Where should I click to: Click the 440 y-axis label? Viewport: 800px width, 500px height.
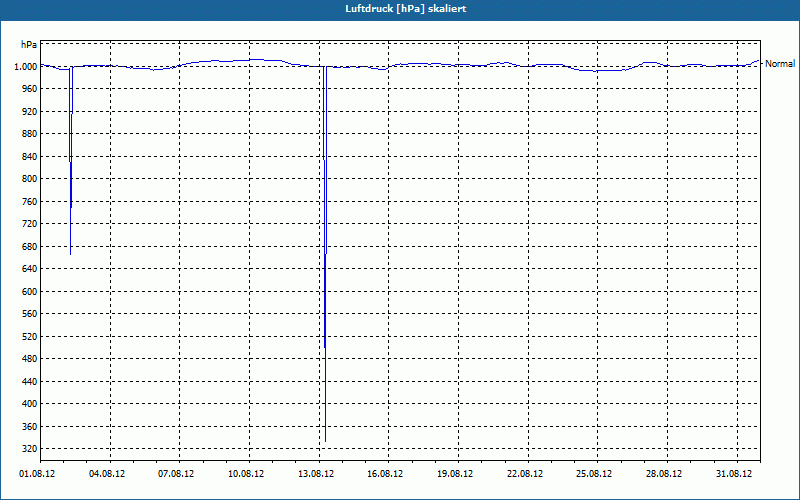click(29, 381)
